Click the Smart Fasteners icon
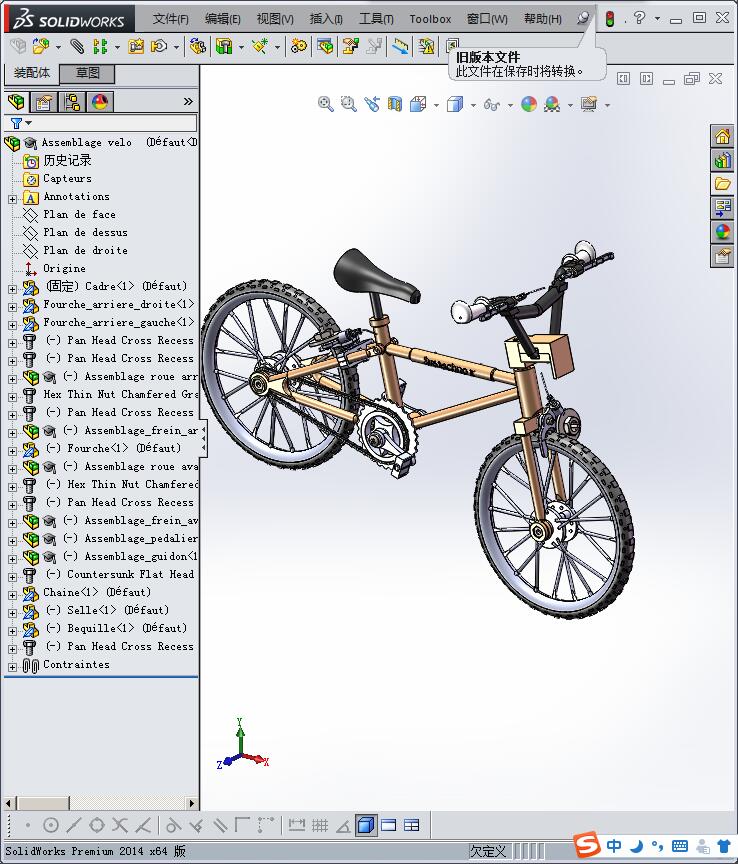Viewport: 738px width, 864px height. [136, 46]
